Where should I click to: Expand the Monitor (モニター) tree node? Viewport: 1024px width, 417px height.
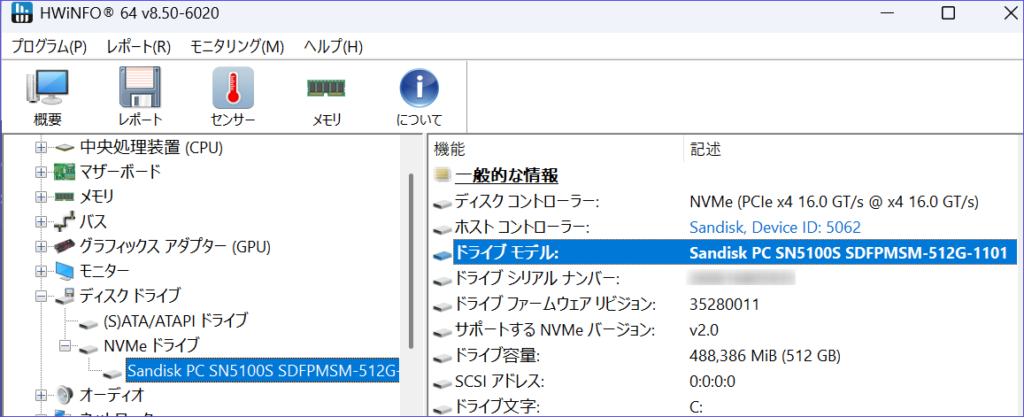(41, 270)
